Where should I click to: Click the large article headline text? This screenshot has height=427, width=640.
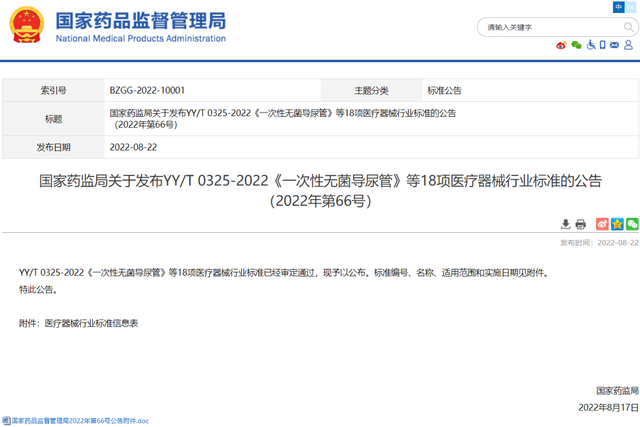click(x=320, y=191)
